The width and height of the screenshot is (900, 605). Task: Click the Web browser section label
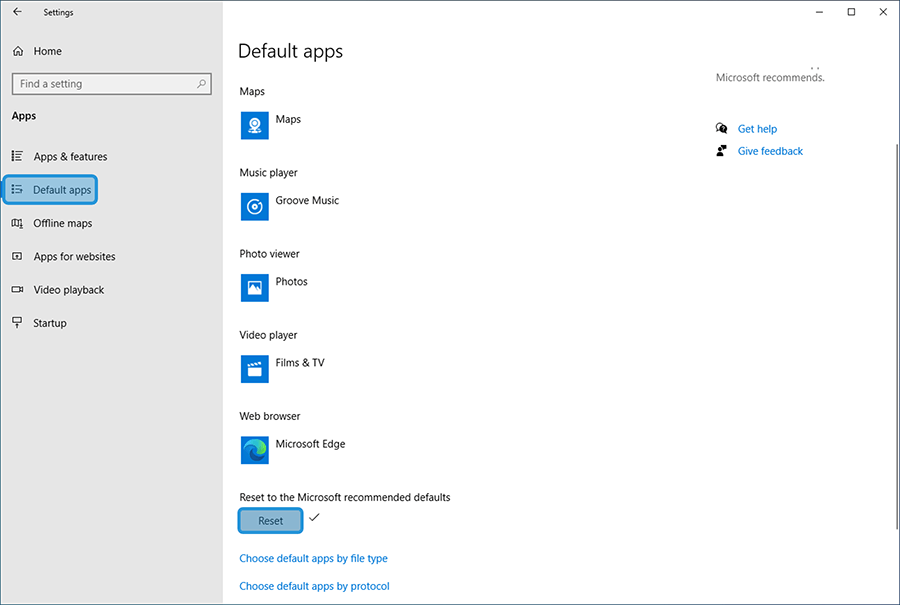[270, 416]
